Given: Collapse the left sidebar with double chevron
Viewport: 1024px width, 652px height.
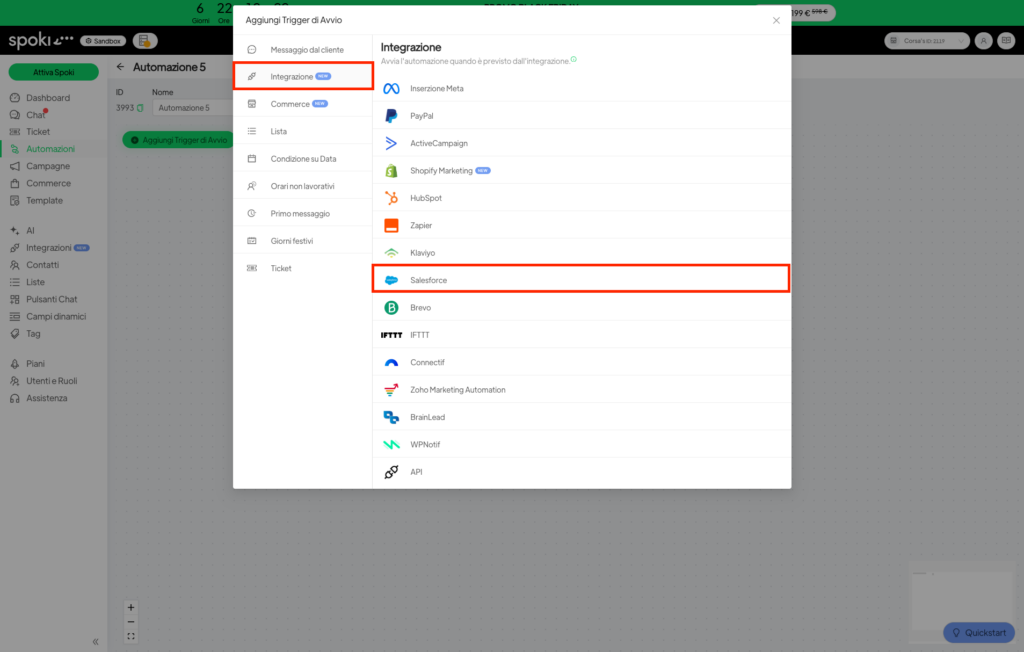Looking at the screenshot, I should tap(95, 642).
